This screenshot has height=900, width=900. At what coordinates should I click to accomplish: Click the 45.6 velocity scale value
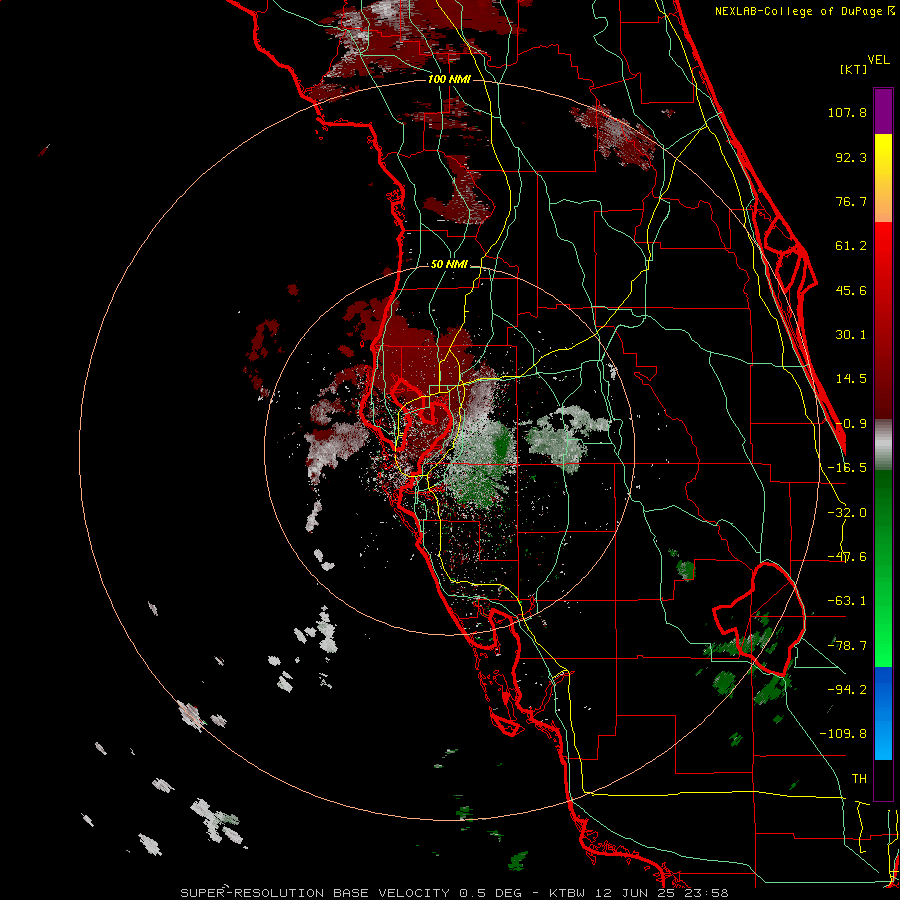pyautogui.click(x=851, y=290)
